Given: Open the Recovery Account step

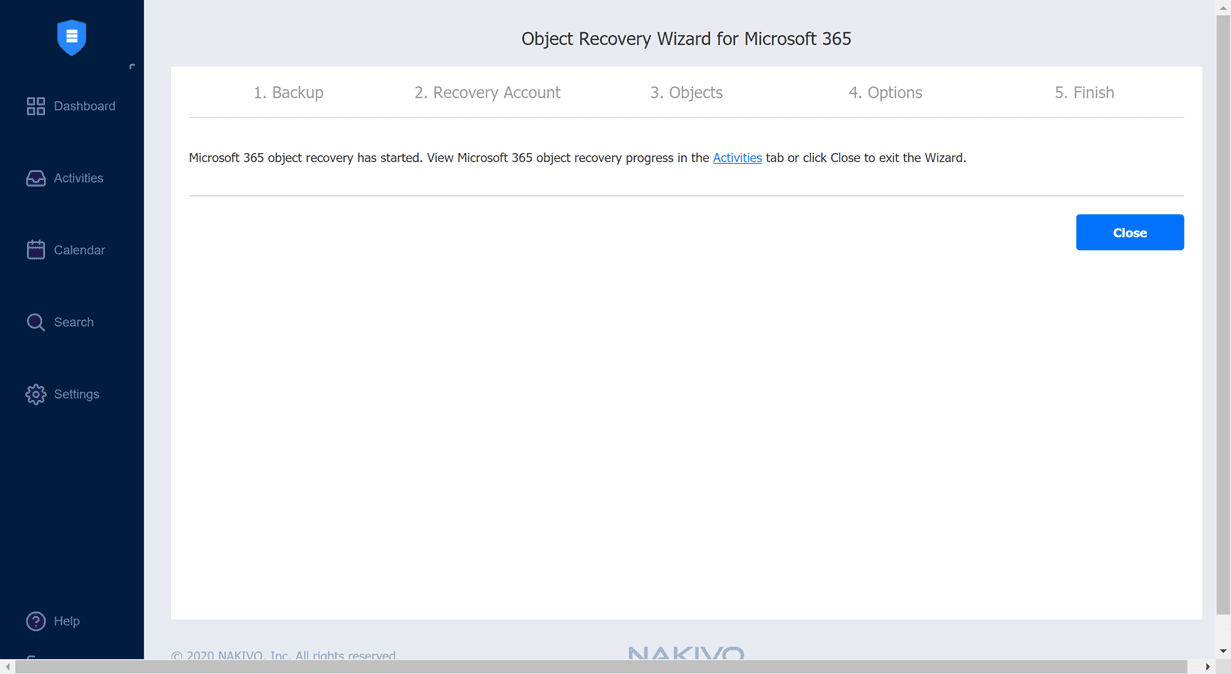Looking at the screenshot, I should pos(487,92).
